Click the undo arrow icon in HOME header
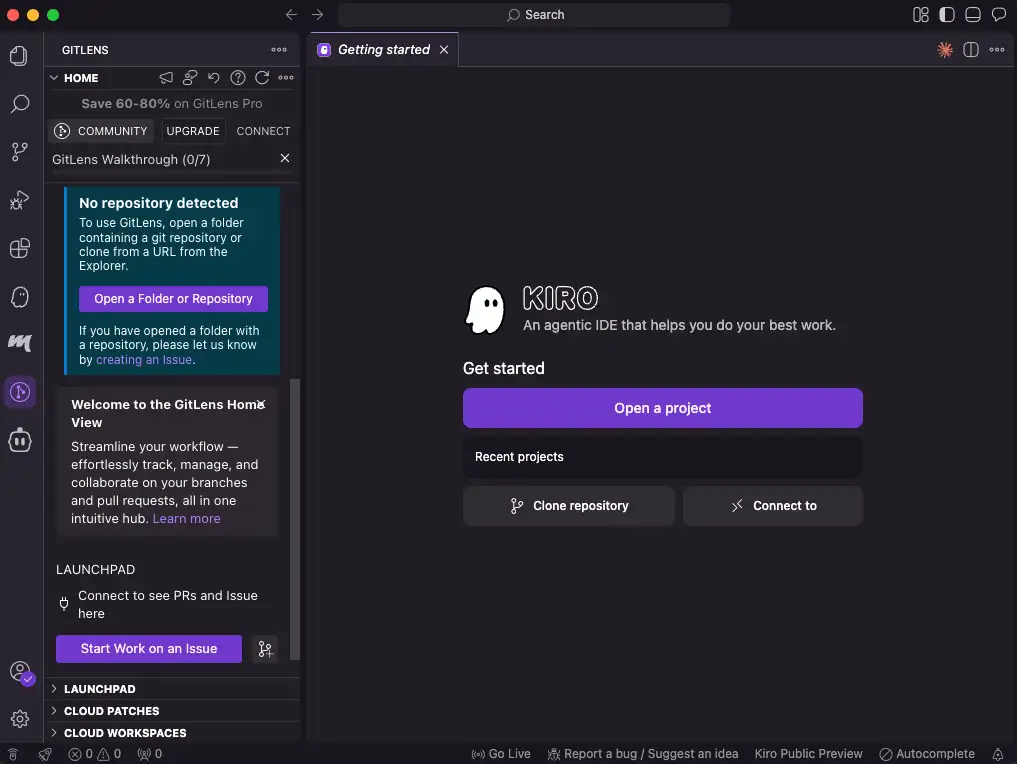Screen dimensions: 1017x764 213,78
